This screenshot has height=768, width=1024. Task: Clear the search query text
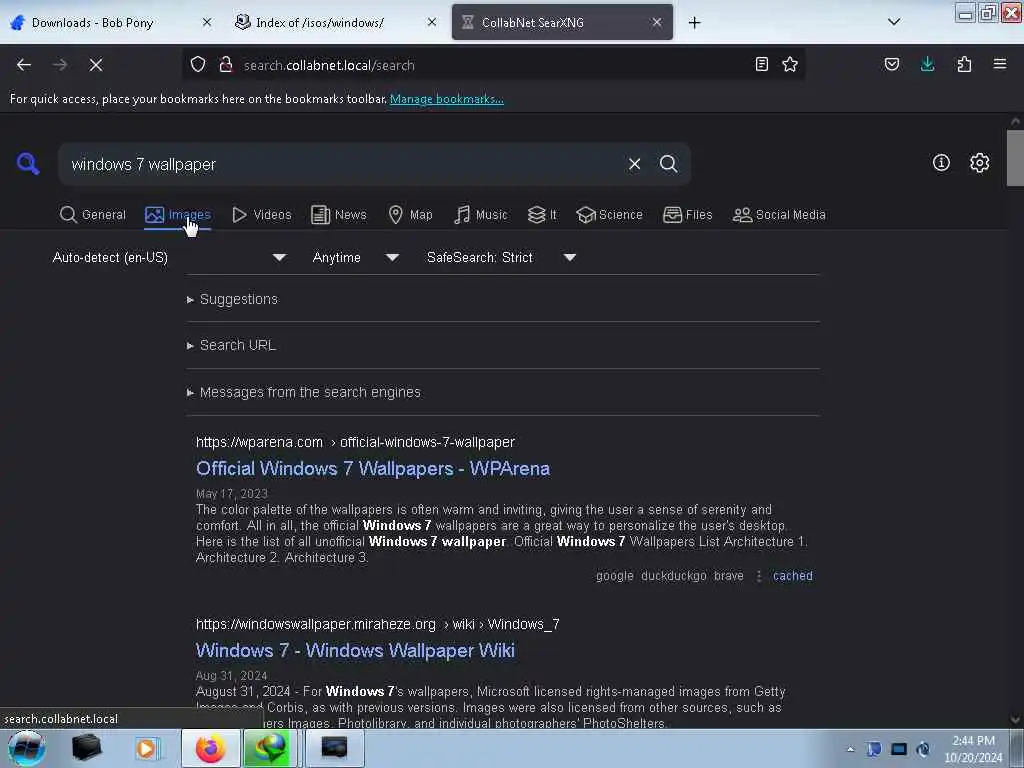point(634,164)
